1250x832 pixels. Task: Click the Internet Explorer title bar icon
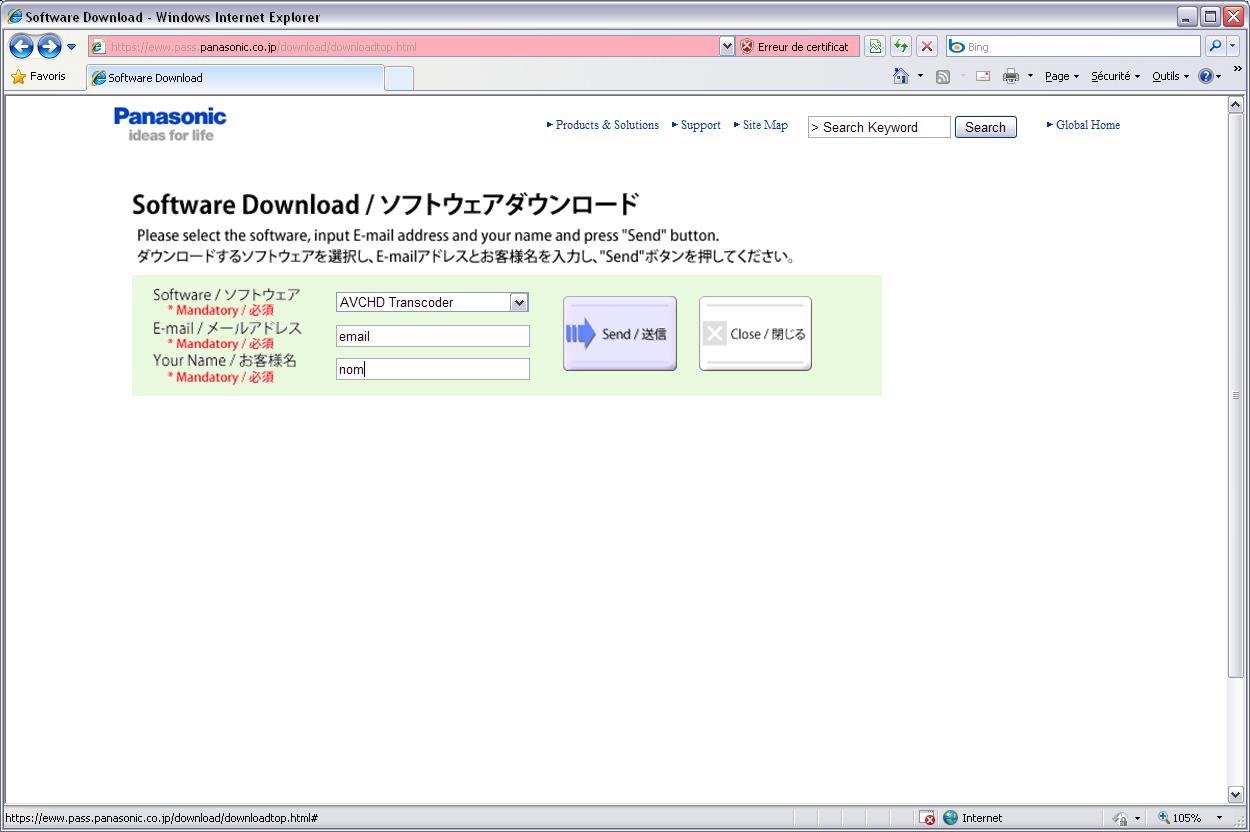pyautogui.click(x=15, y=17)
